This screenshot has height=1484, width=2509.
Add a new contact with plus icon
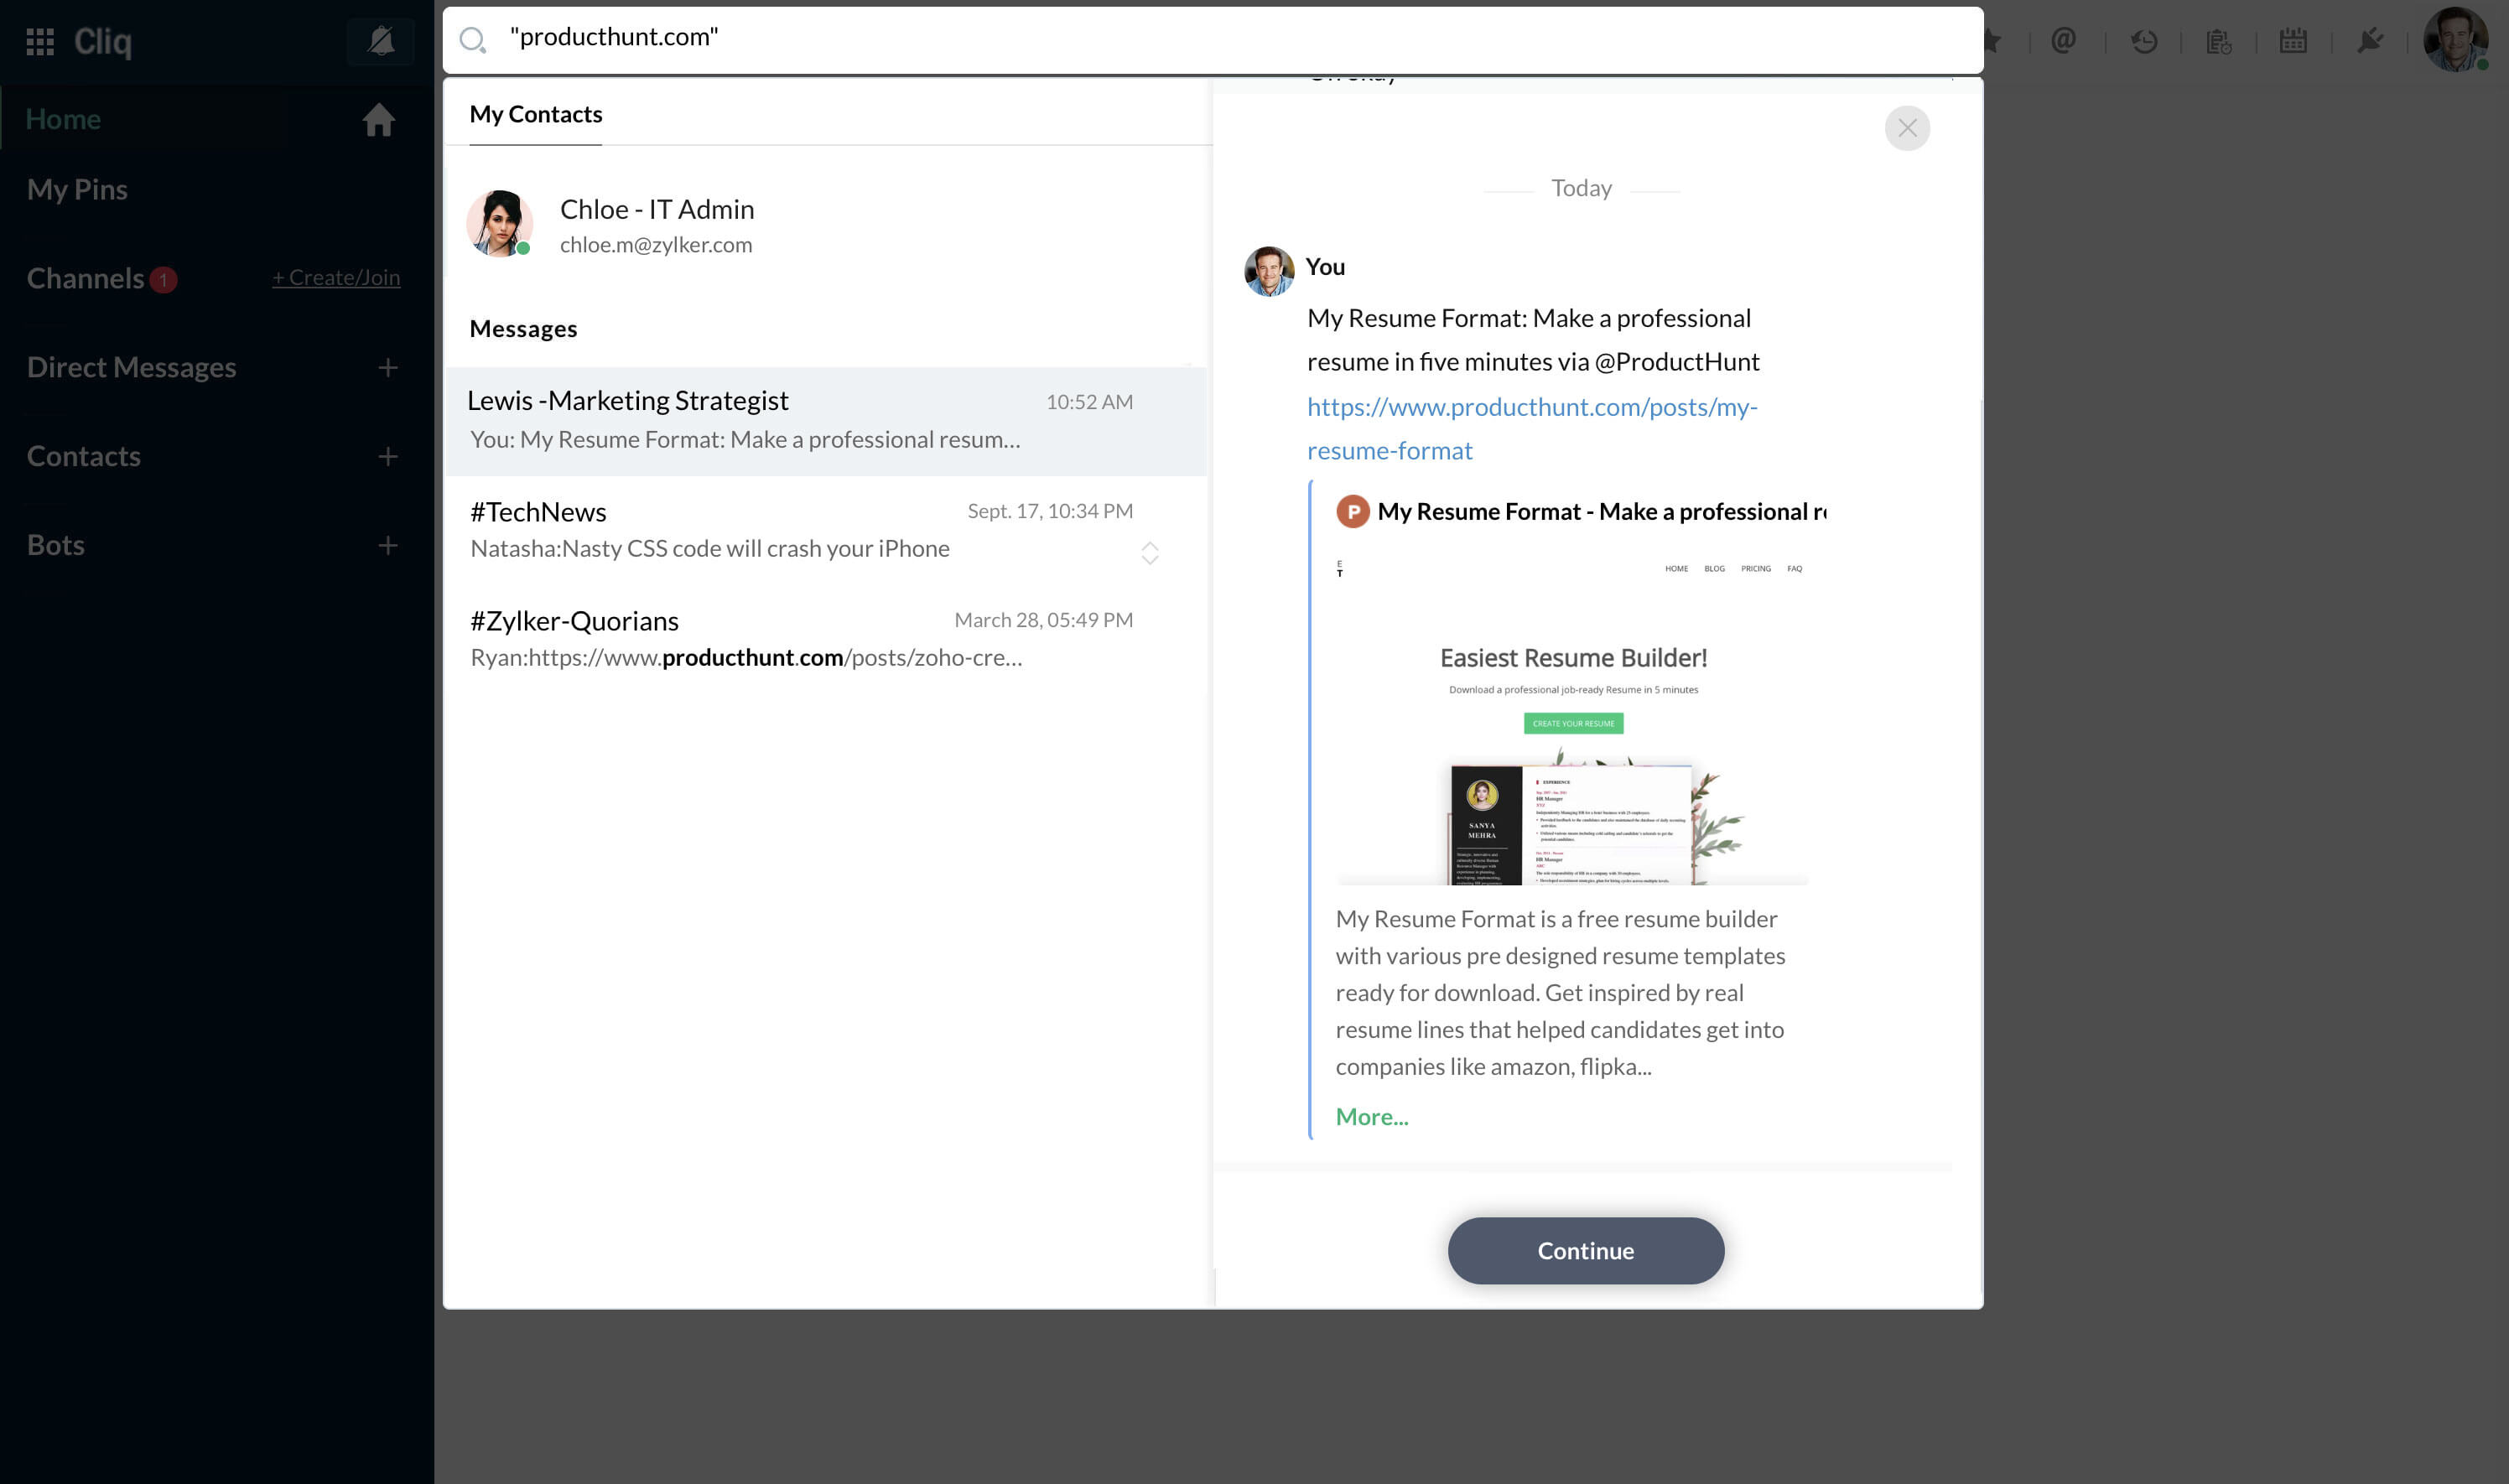388,456
